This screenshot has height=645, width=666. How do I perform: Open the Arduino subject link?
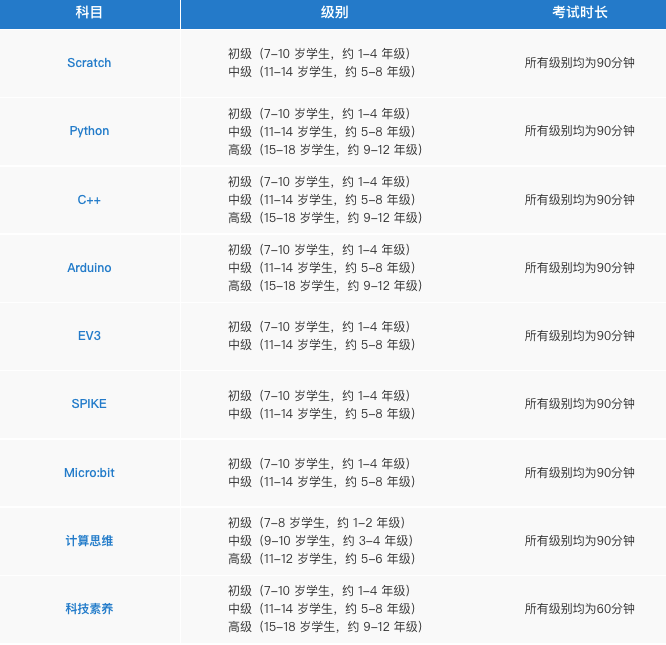pyautogui.click(x=89, y=268)
